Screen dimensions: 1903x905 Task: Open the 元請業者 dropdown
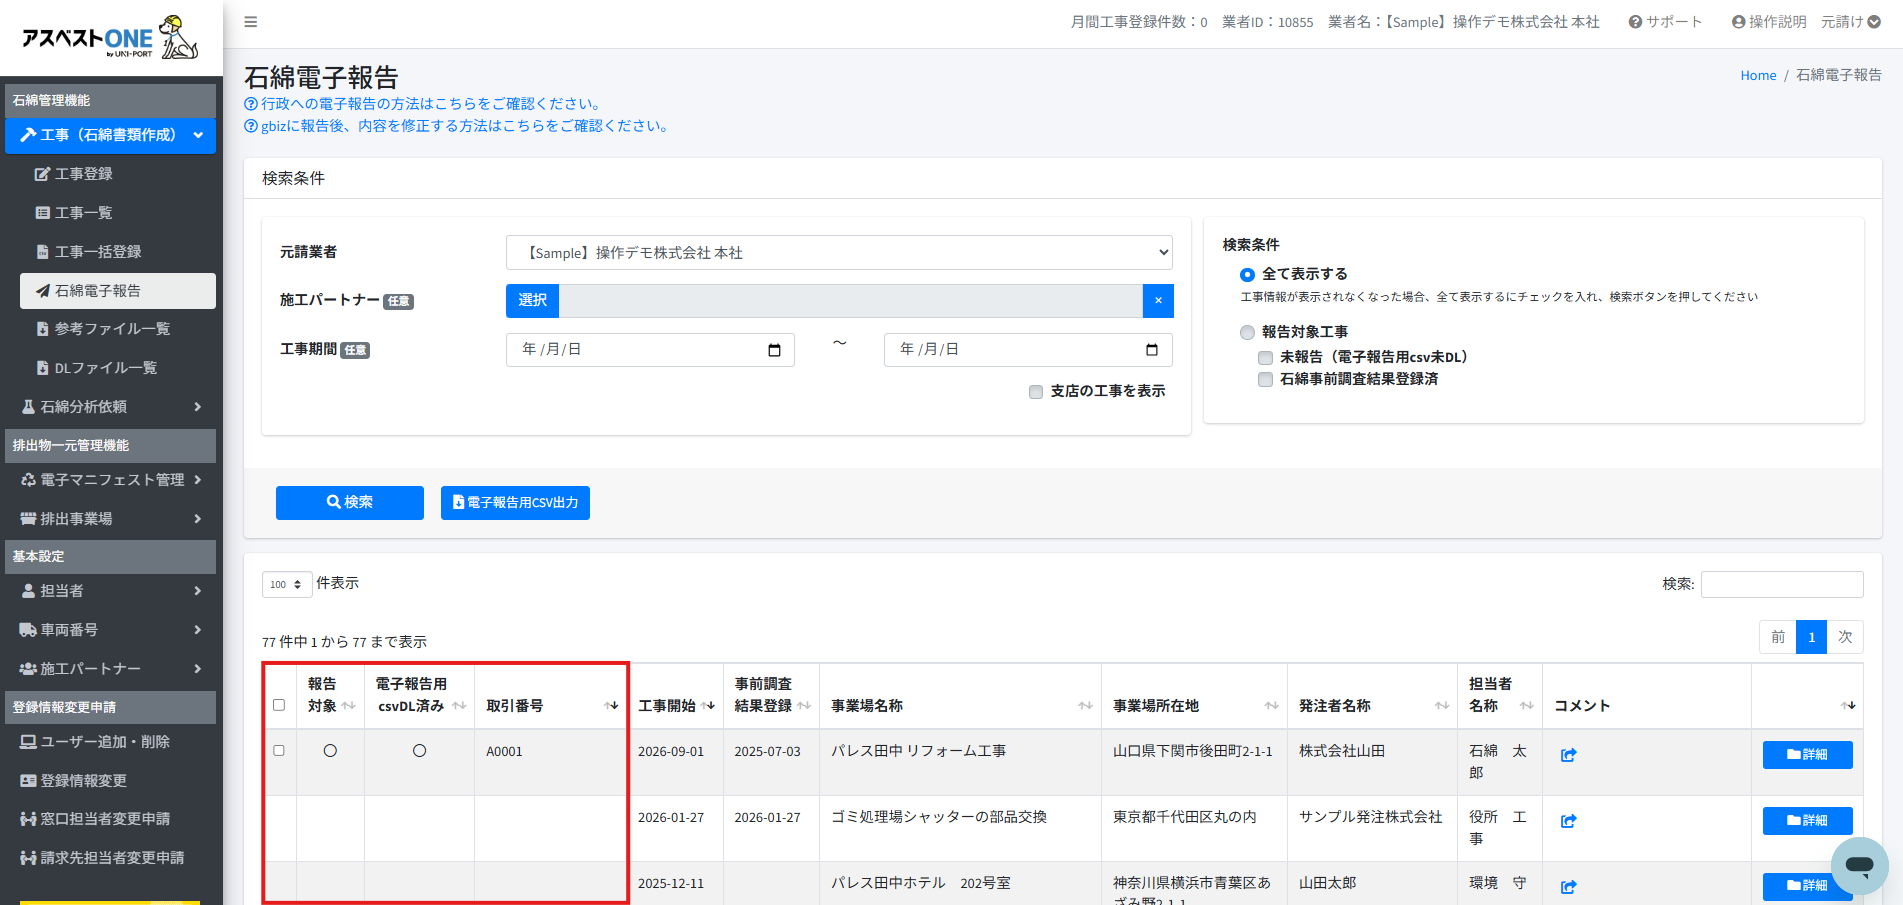point(839,253)
